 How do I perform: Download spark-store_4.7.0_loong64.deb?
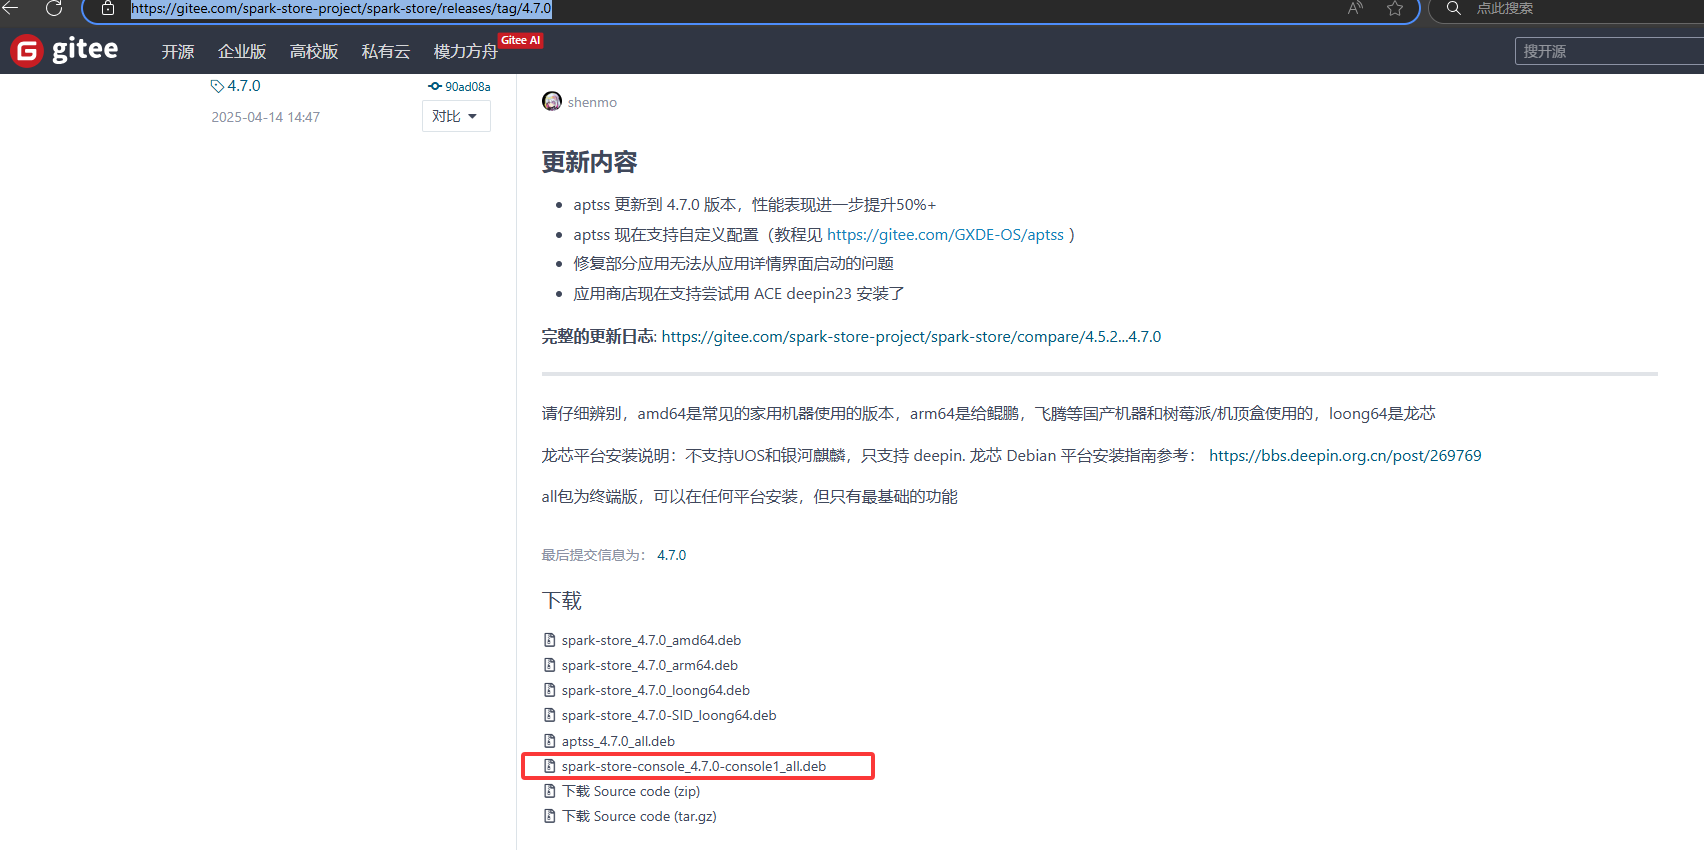[x=655, y=690]
